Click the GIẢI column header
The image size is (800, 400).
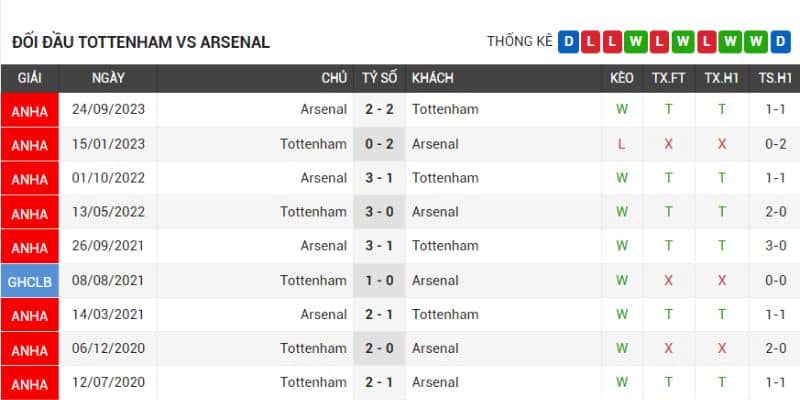pyautogui.click(x=30, y=78)
